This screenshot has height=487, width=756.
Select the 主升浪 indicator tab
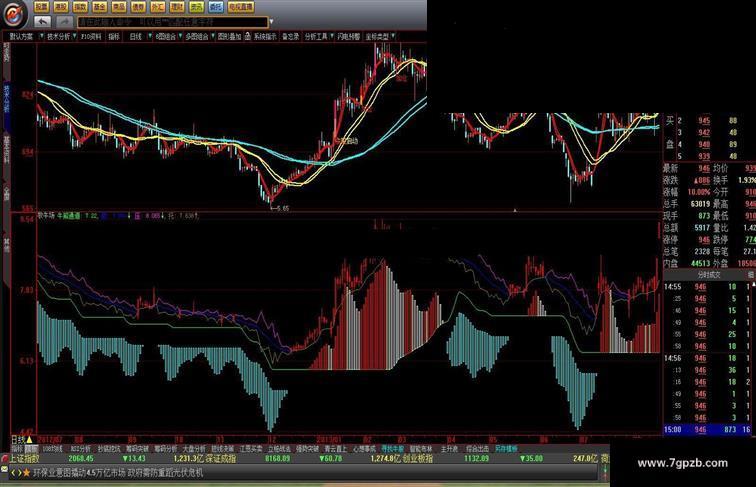pyautogui.click(x=449, y=449)
